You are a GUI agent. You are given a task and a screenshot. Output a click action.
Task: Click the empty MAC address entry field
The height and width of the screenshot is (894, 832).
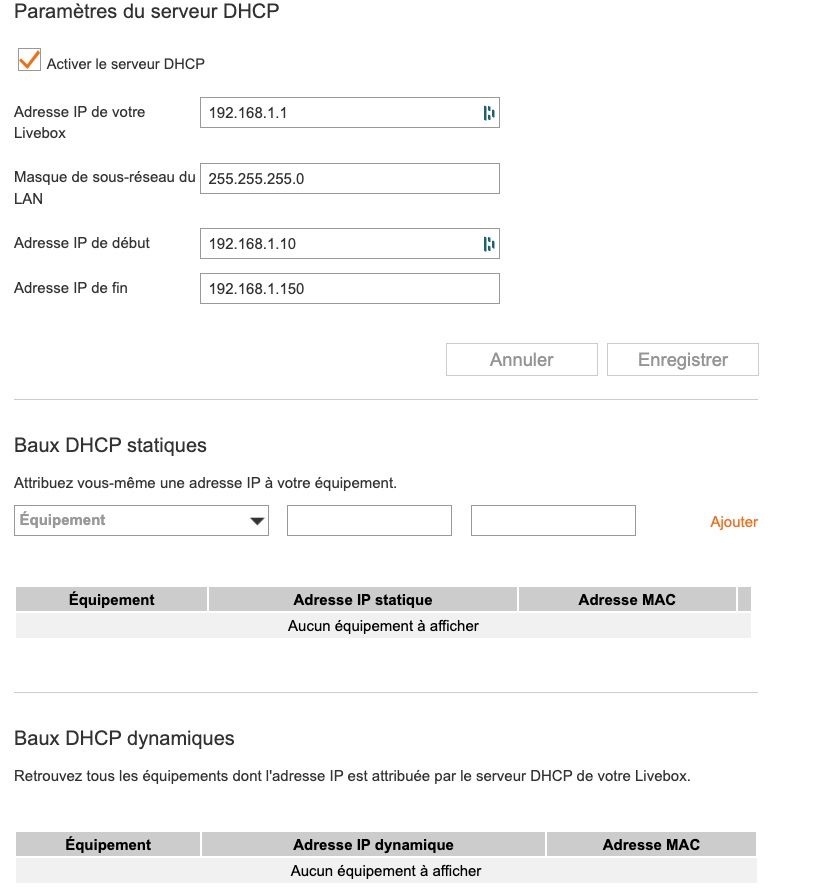tap(553, 520)
